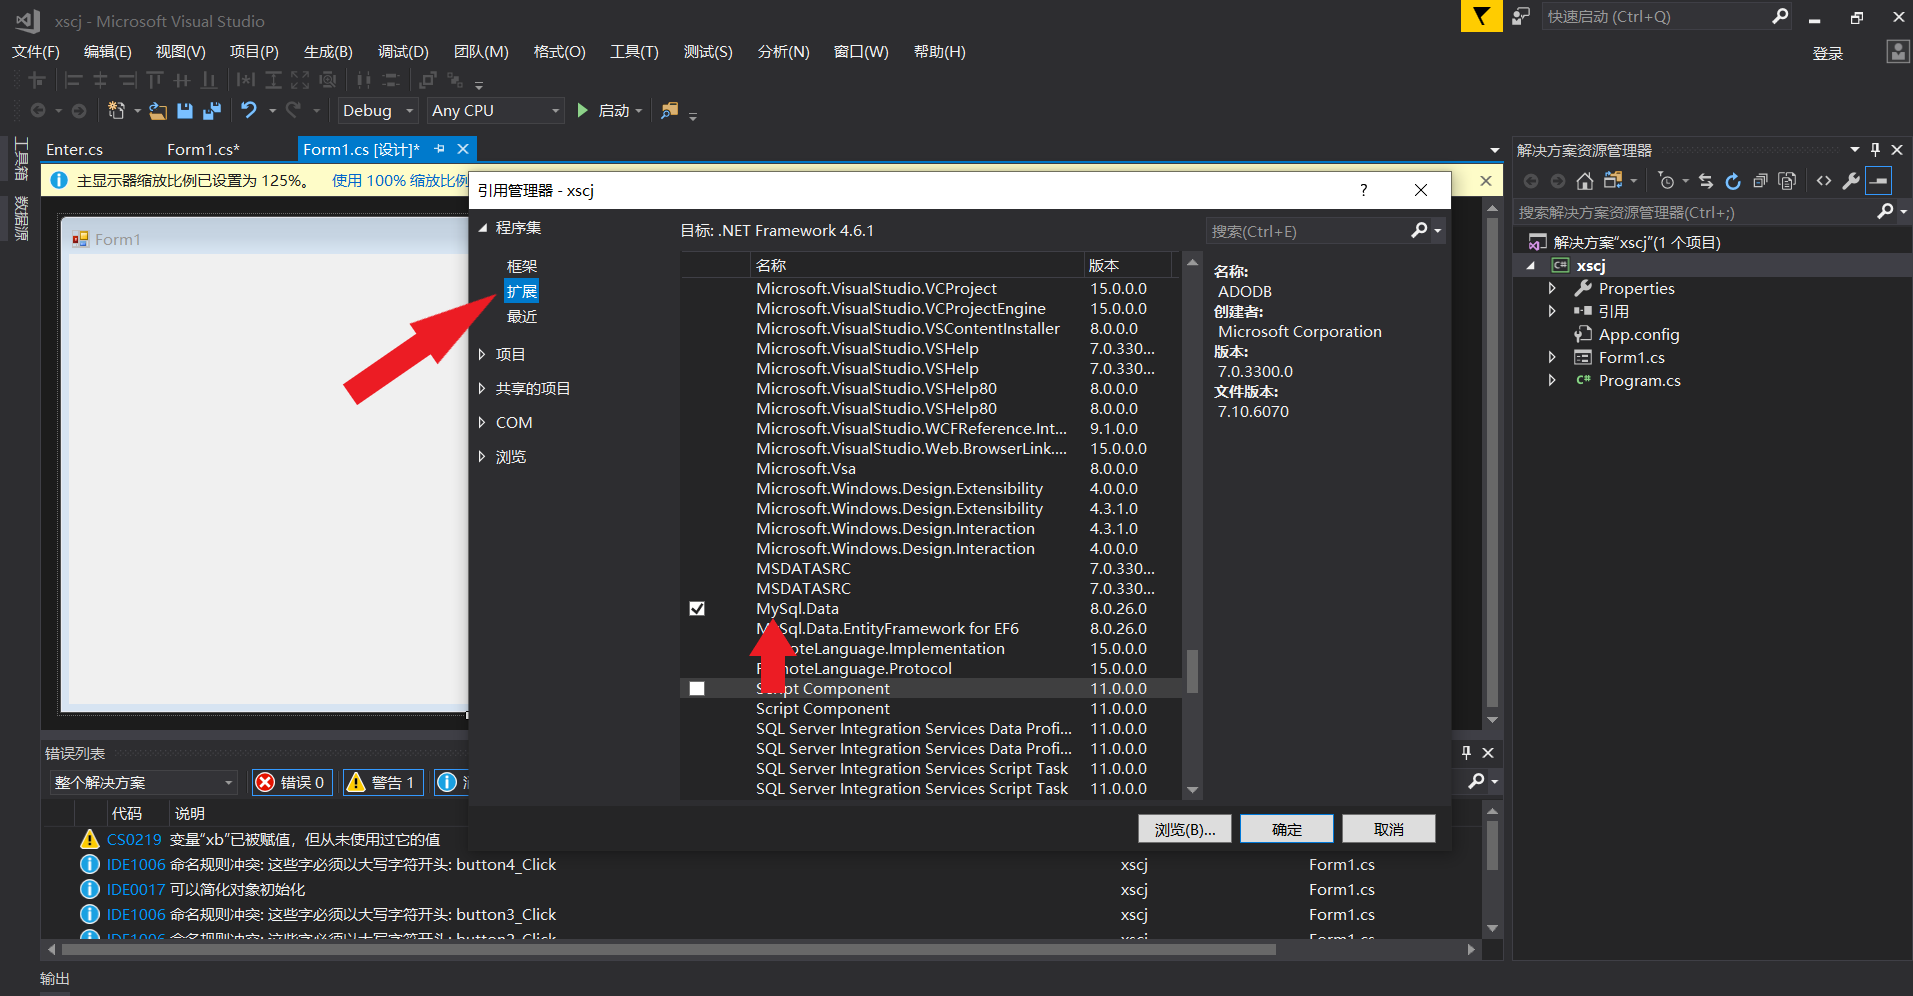Click the Find in Files icon
Image resolution: width=1913 pixels, height=996 pixels.
point(669,110)
